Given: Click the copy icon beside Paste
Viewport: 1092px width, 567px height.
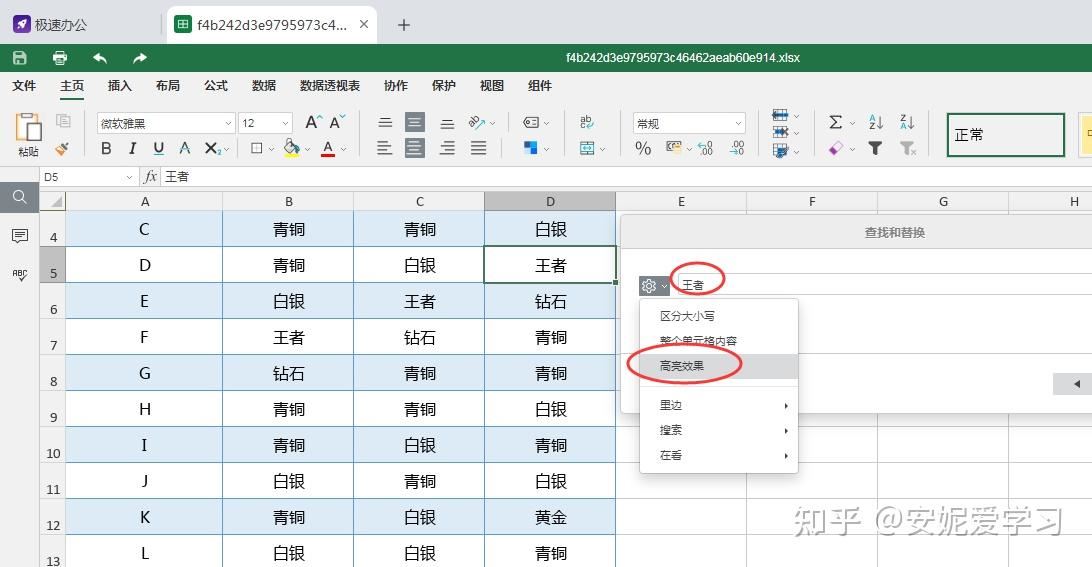Looking at the screenshot, I should (x=63, y=121).
